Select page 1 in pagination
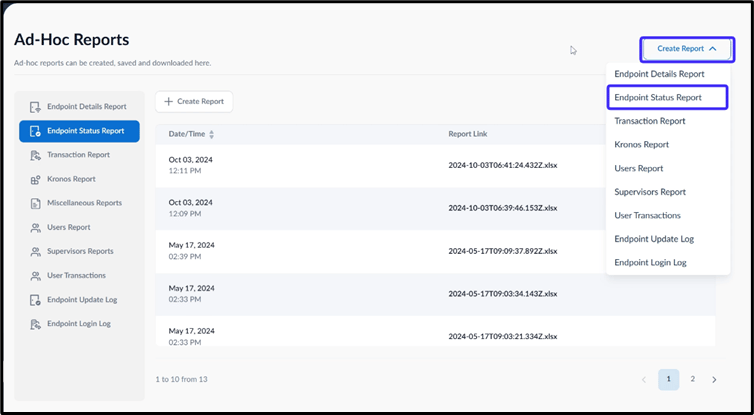Viewport: 754px width, 415px height. pos(668,379)
